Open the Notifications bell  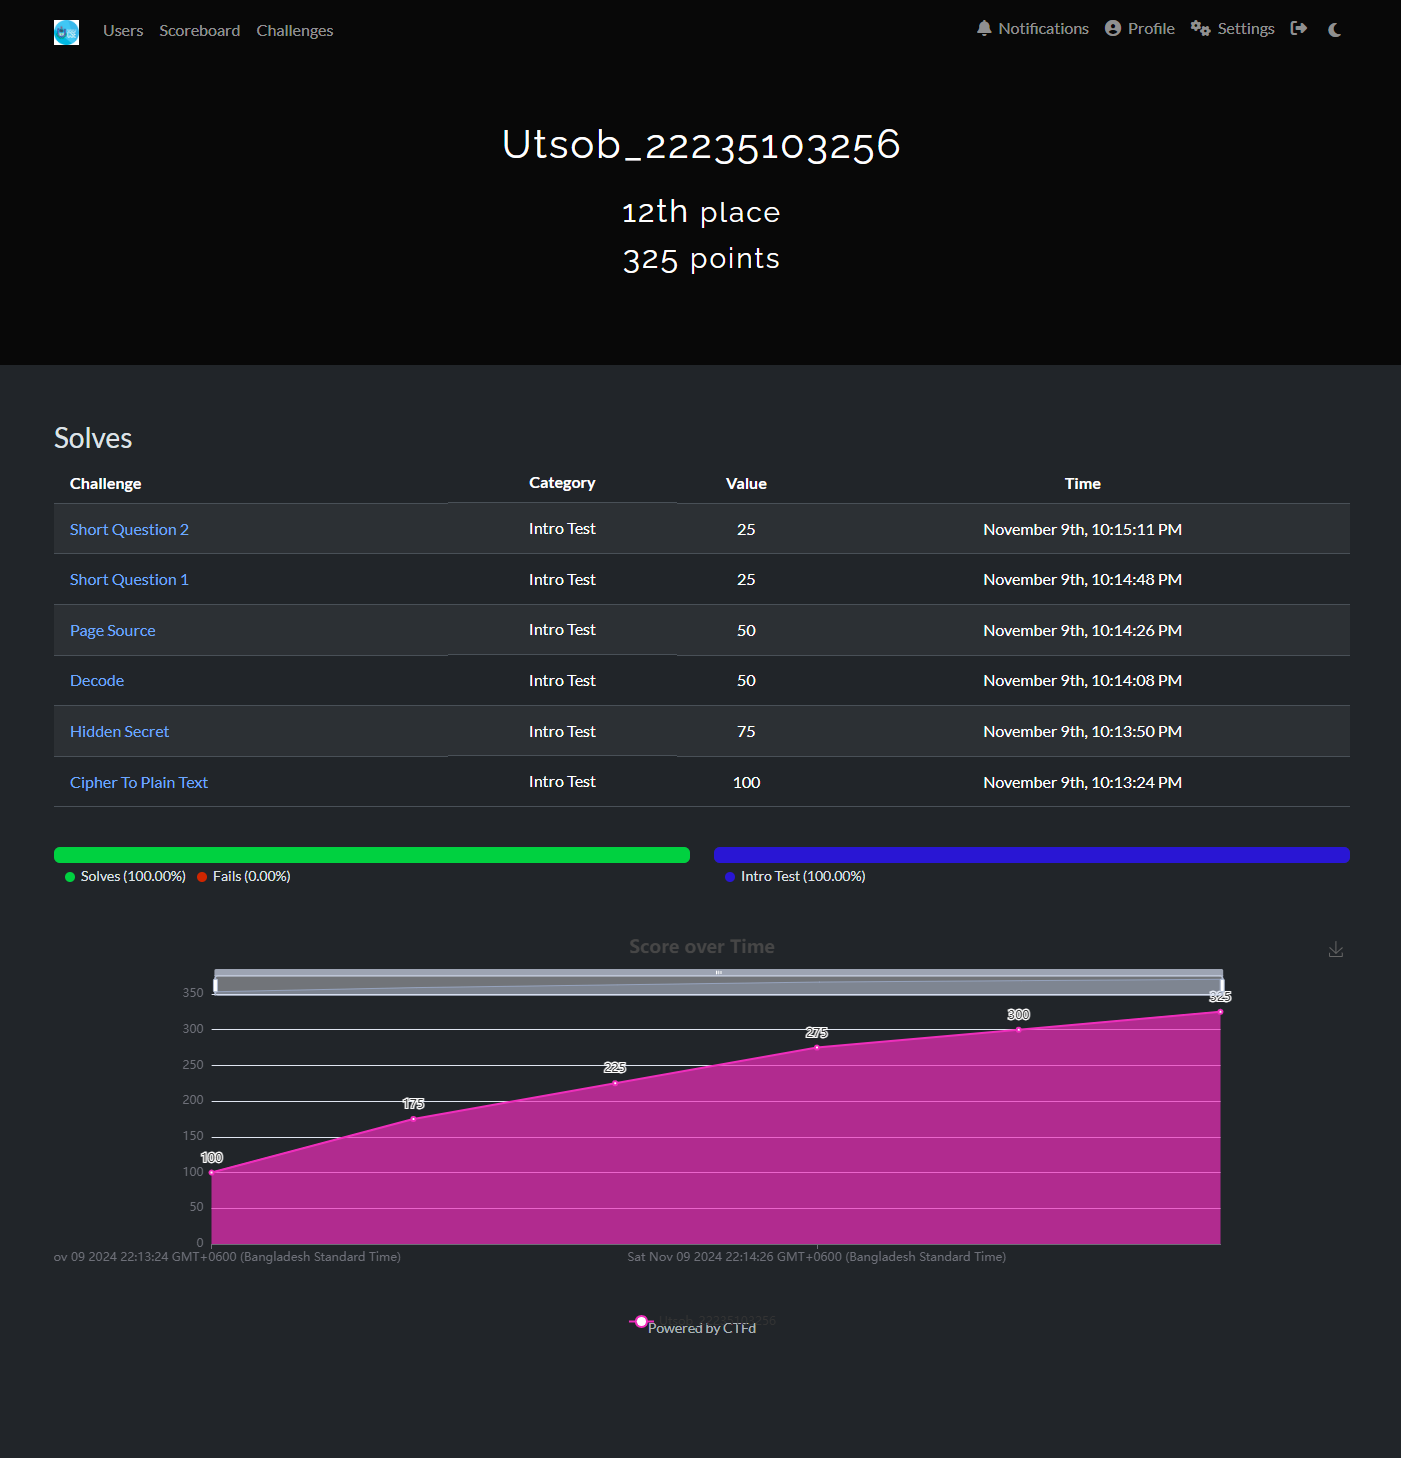tap(1032, 29)
